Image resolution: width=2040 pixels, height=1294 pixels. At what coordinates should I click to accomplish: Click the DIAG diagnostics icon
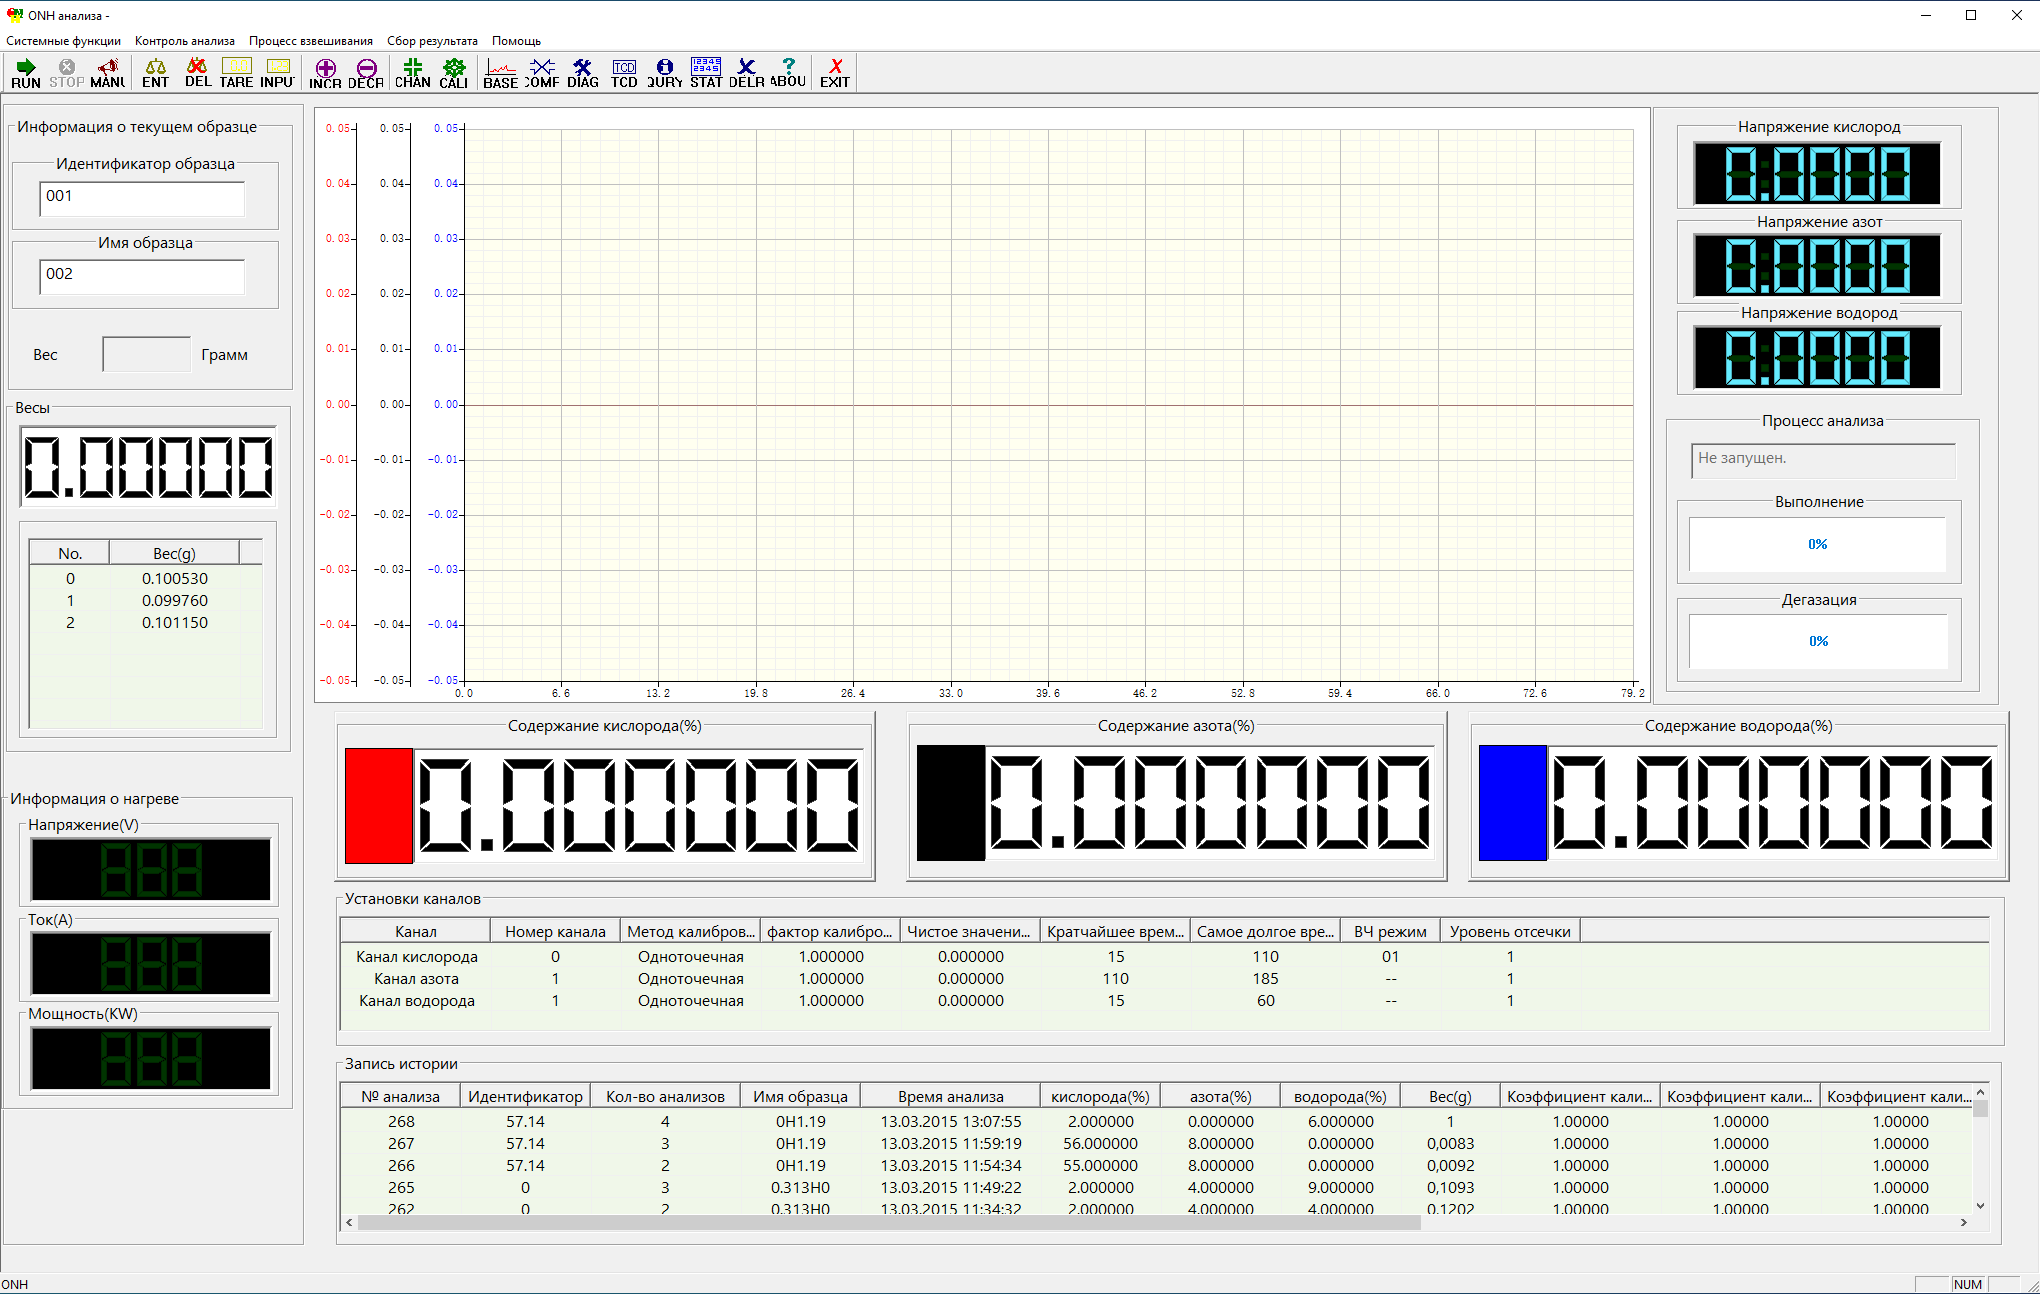582,72
